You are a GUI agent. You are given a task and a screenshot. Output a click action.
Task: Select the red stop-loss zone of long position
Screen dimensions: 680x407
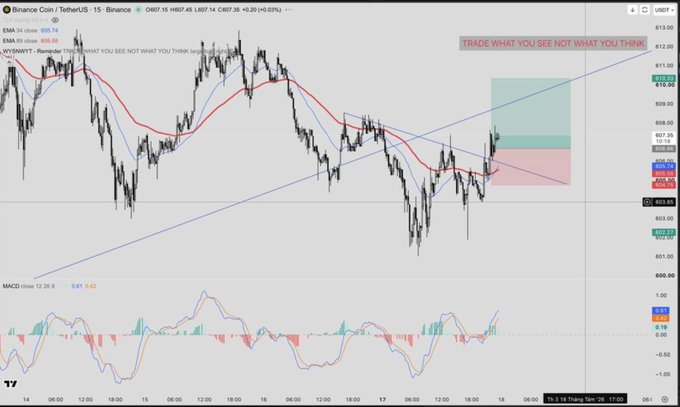[530, 167]
